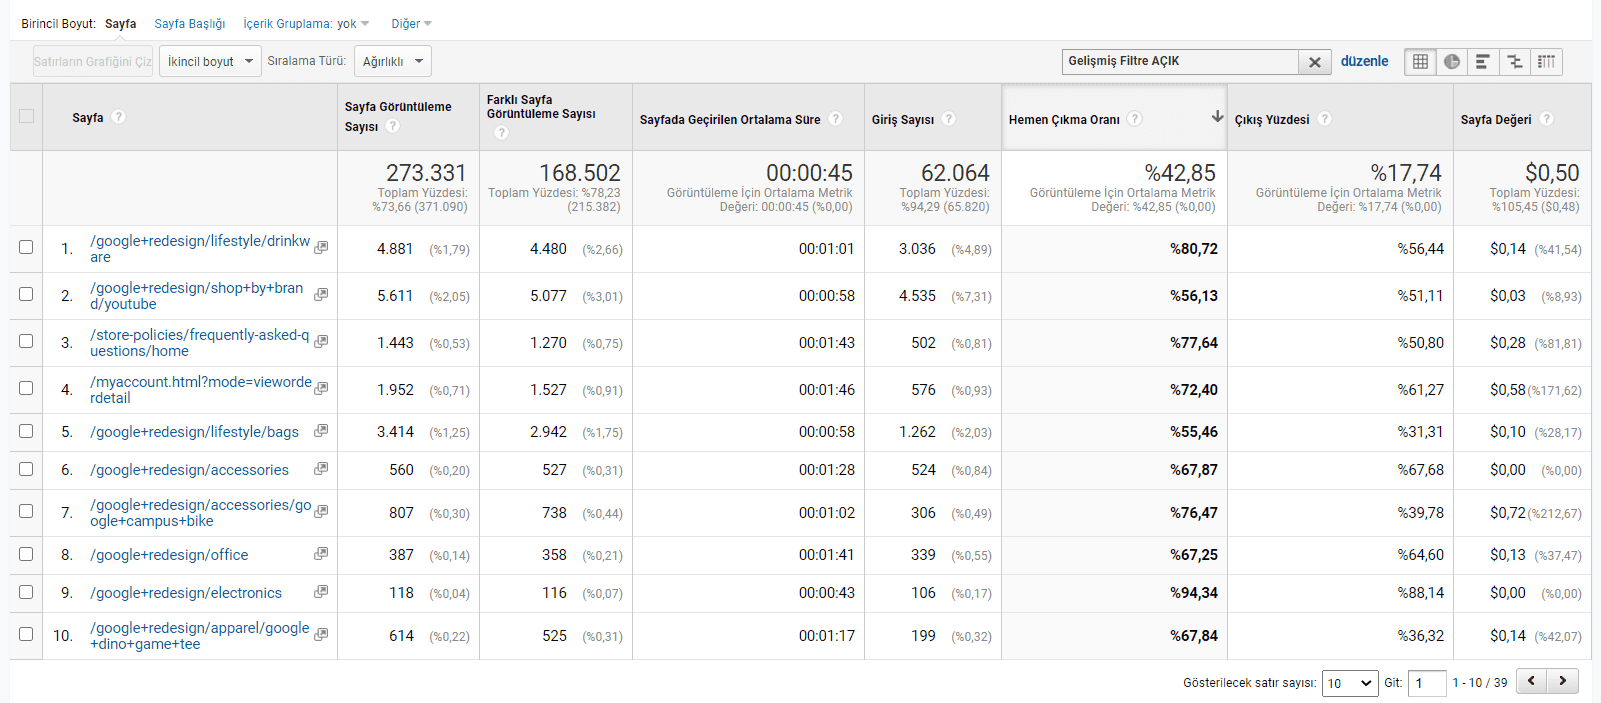
Task: Switch to the comparison view icon
Action: click(x=1515, y=62)
